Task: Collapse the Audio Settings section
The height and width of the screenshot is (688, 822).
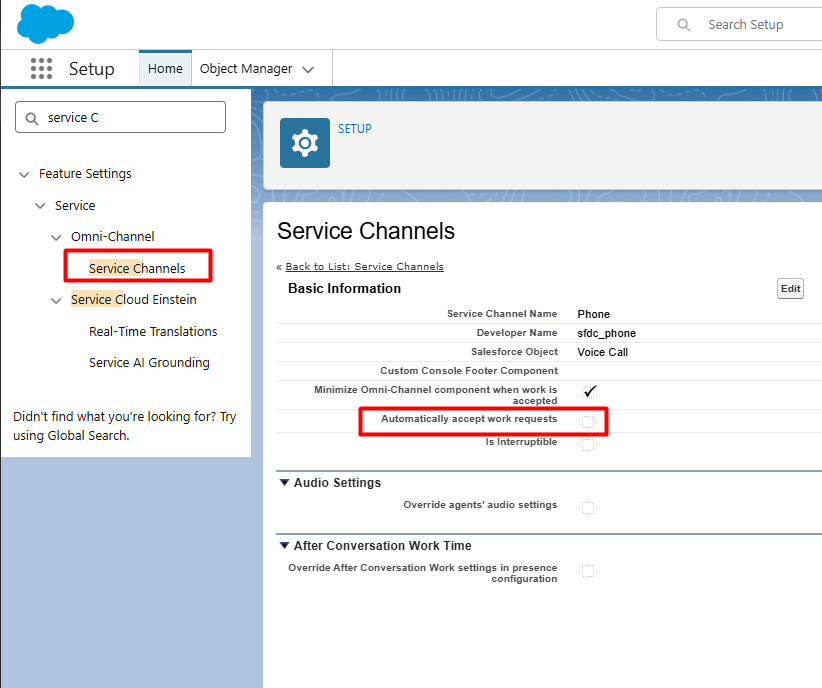Action: [x=284, y=482]
